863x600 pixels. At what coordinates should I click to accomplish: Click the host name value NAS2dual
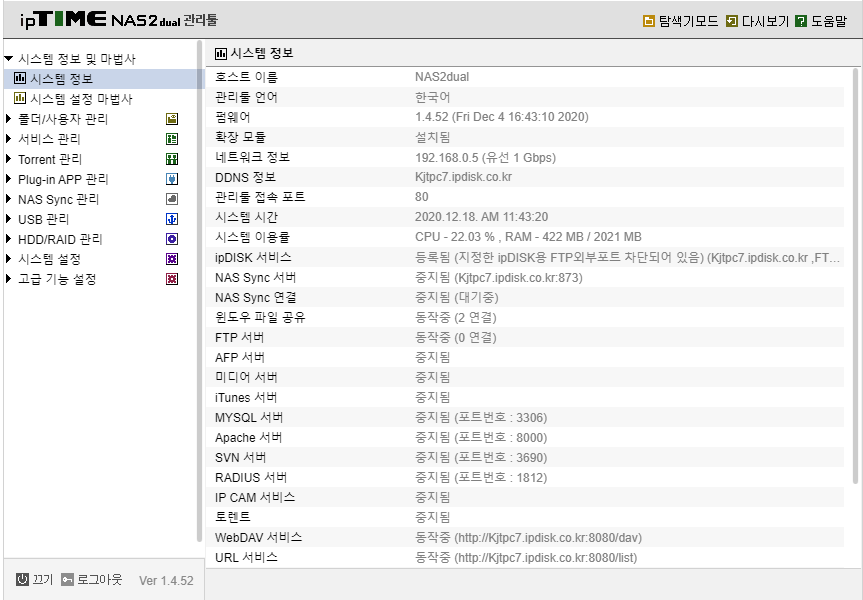[x=442, y=77]
